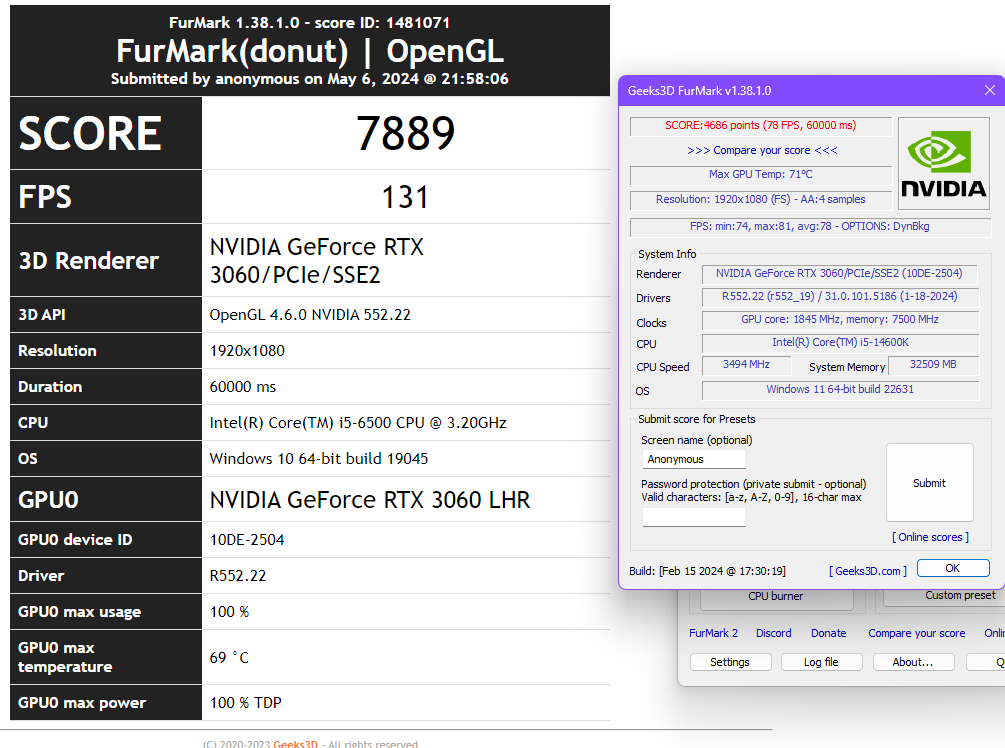
Task: Click the Windows 10 build 19045 cell
Action: (405, 458)
